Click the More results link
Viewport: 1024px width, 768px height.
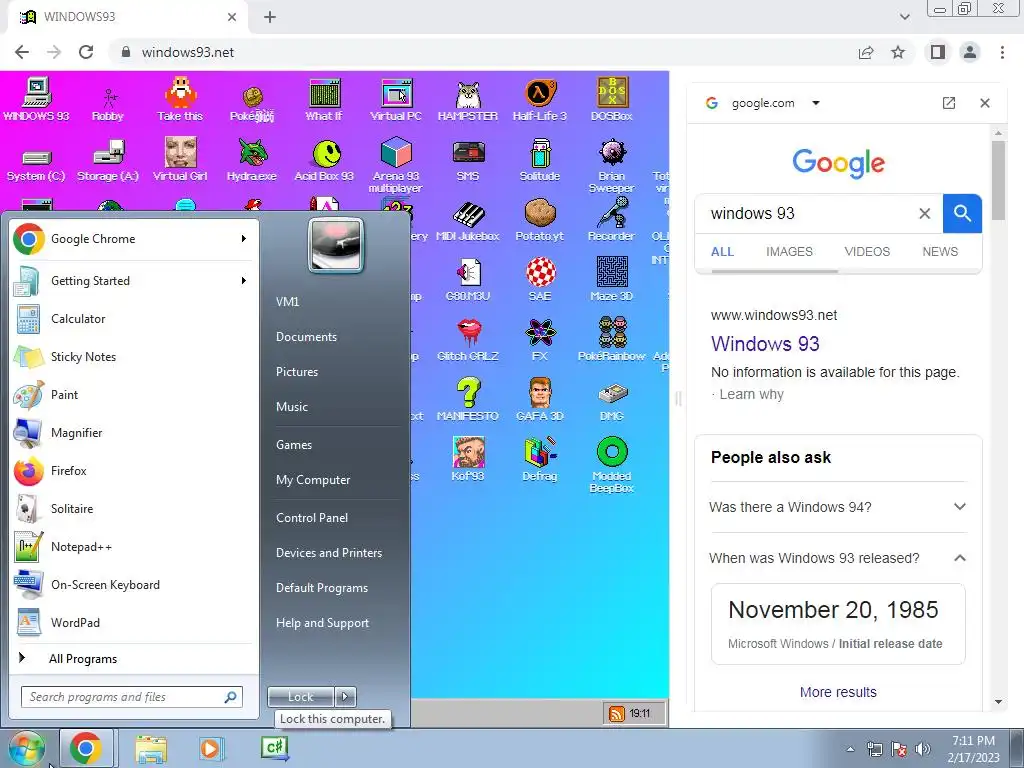tap(838, 692)
